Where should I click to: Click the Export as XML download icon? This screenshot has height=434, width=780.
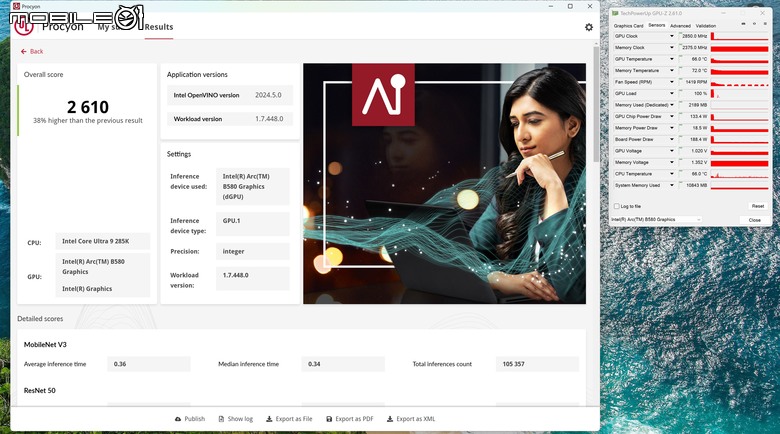[x=390, y=419]
